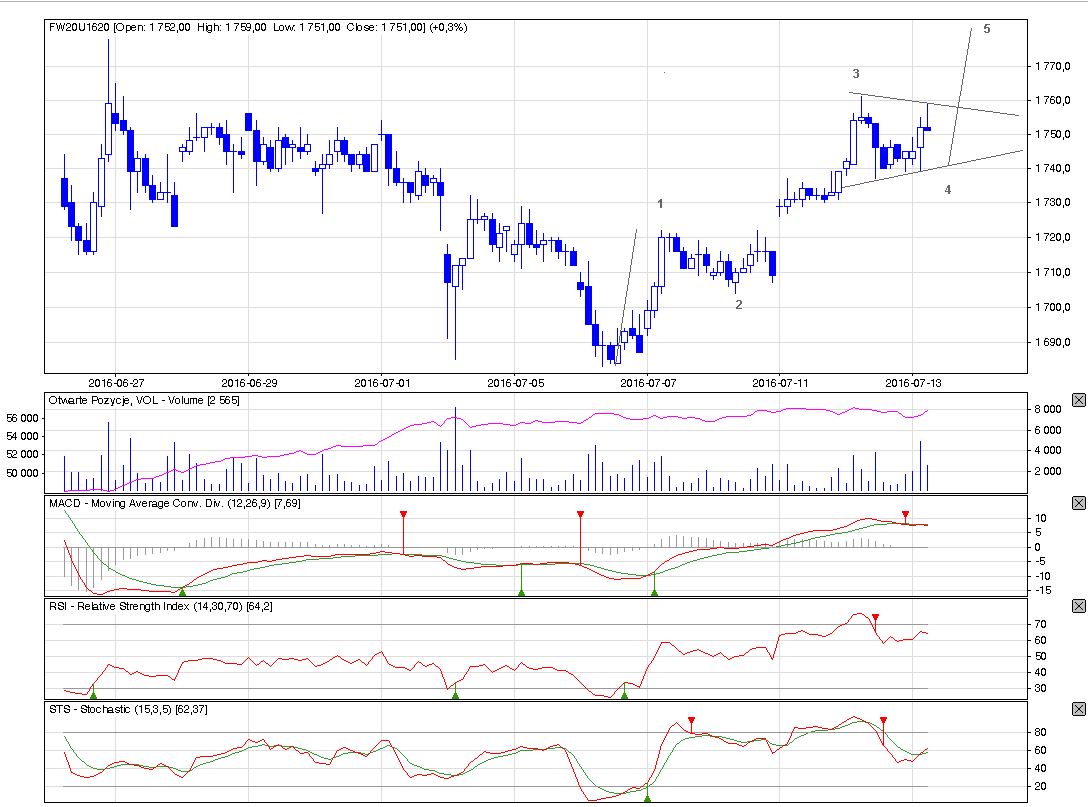Click the red sell marker in RSI panel
Image resolution: width=1088 pixels, height=807 pixels.
[875, 618]
